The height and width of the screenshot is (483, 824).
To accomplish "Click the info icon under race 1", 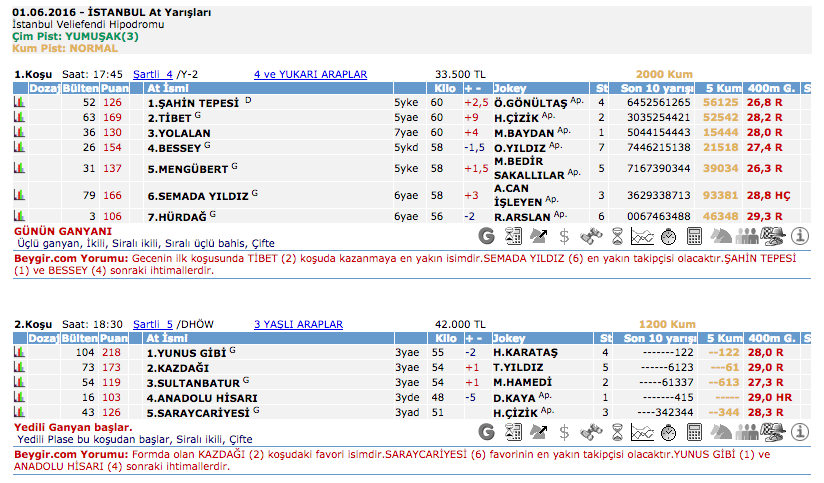I will coord(799,236).
